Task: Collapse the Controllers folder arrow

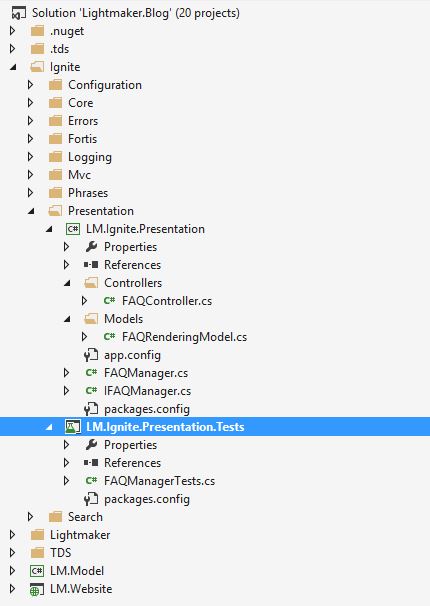Action: tap(67, 283)
